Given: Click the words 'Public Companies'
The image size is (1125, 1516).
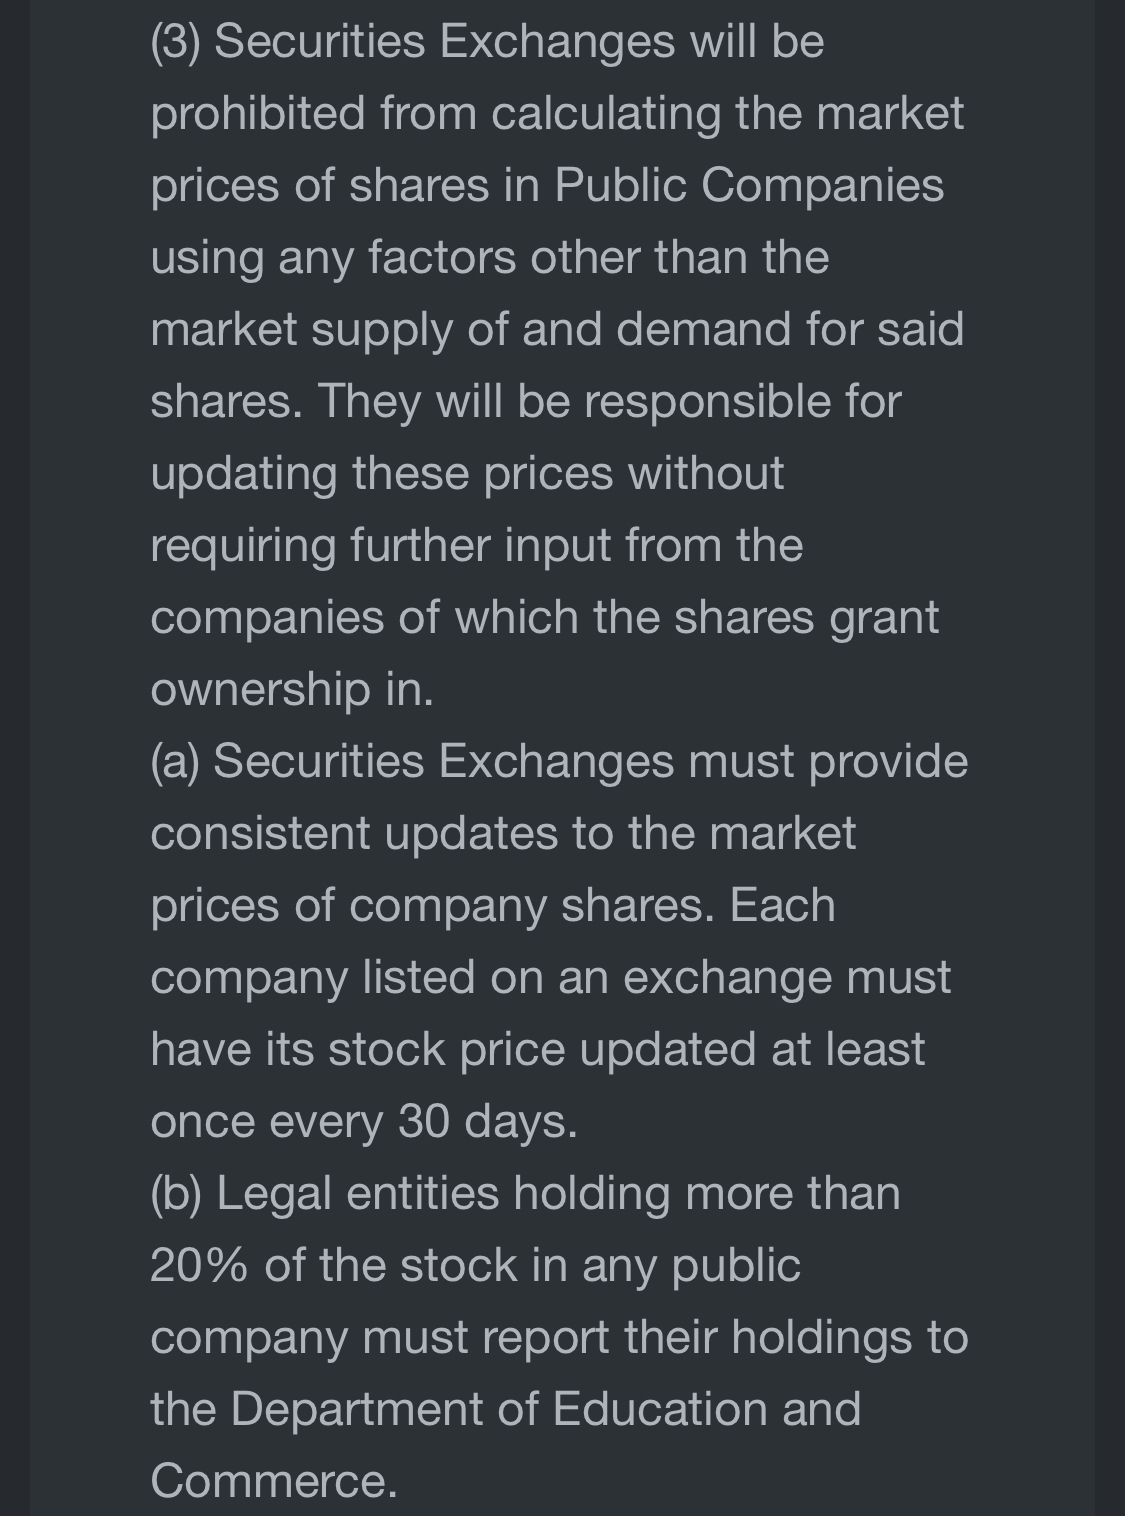Looking at the screenshot, I should click(x=749, y=185).
